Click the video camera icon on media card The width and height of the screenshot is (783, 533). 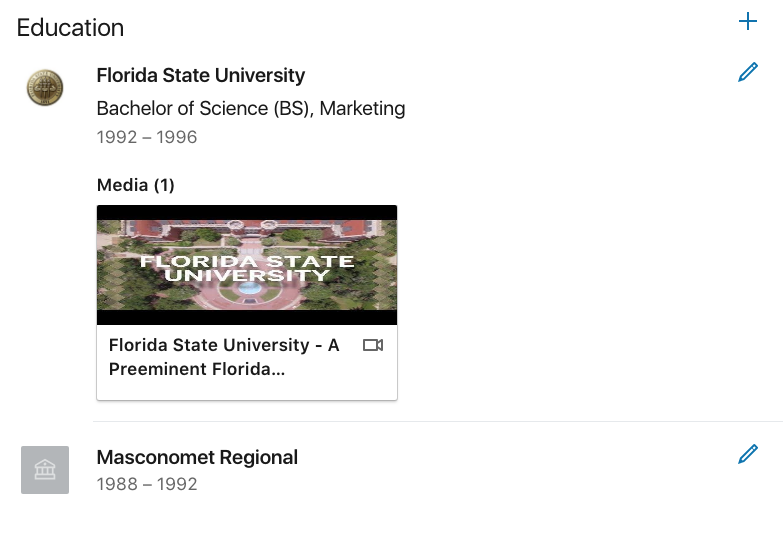(373, 345)
